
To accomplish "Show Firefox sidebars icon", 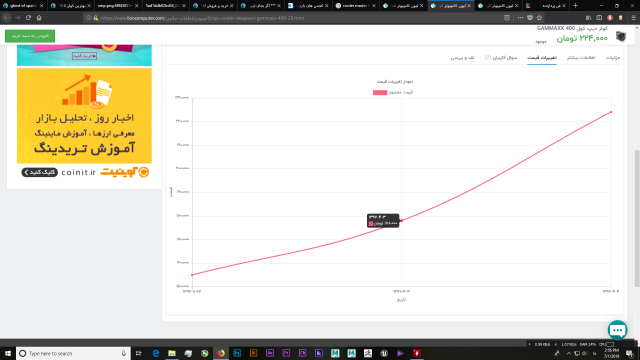I will 599,18.
